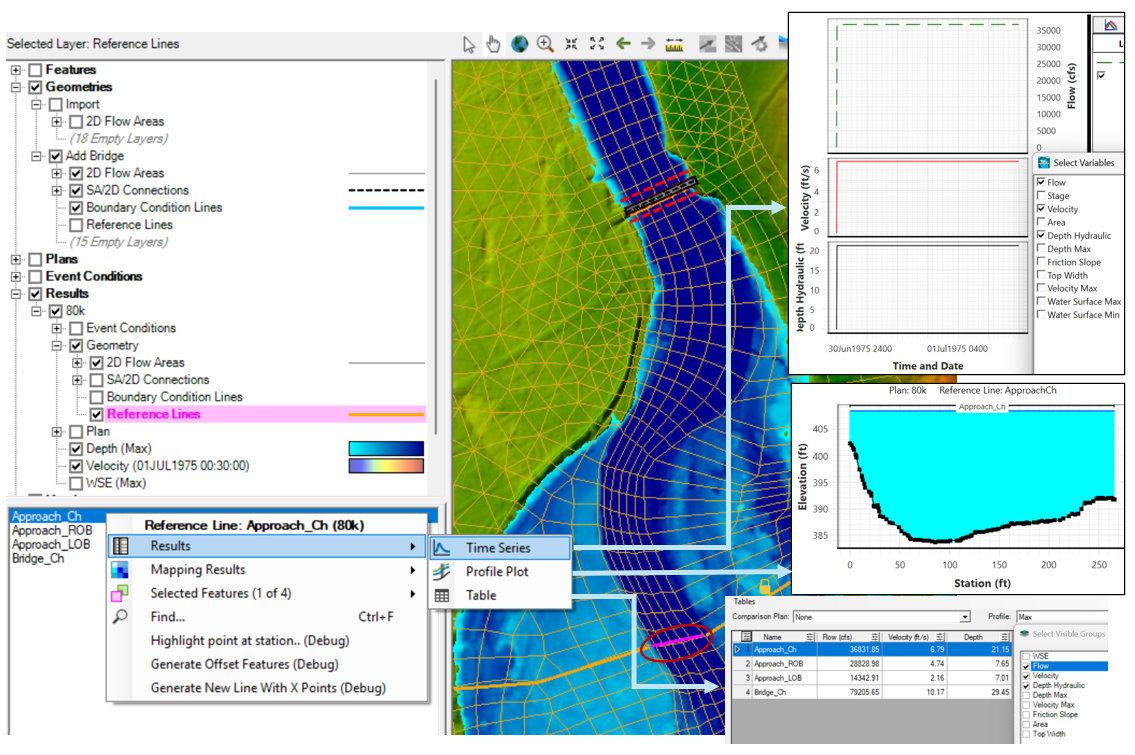Select the arrow pointer tool

click(x=470, y=44)
